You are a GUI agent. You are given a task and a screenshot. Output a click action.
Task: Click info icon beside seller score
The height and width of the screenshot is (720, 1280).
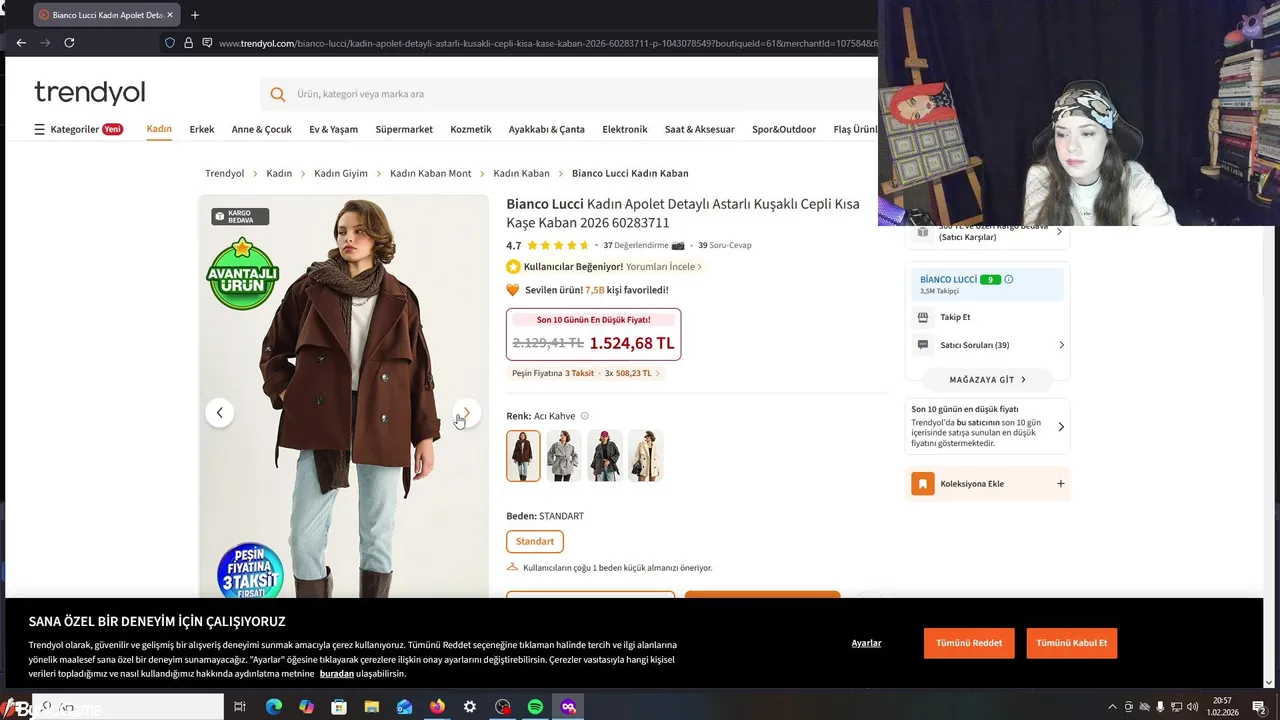coord(1008,279)
